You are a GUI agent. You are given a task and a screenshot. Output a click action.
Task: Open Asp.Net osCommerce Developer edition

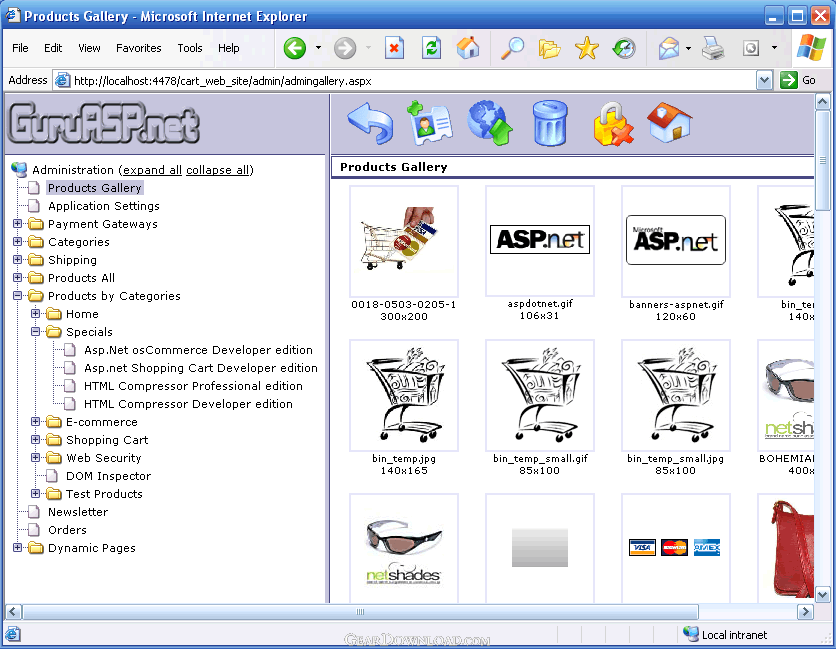click(x=198, y=350)
